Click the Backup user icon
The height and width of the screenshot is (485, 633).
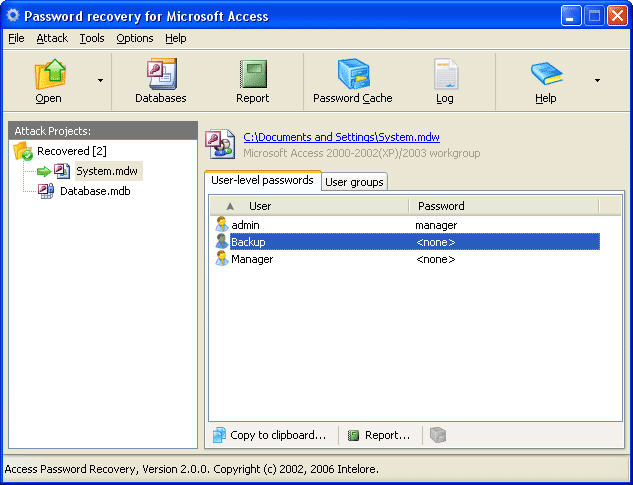point(222,241)
